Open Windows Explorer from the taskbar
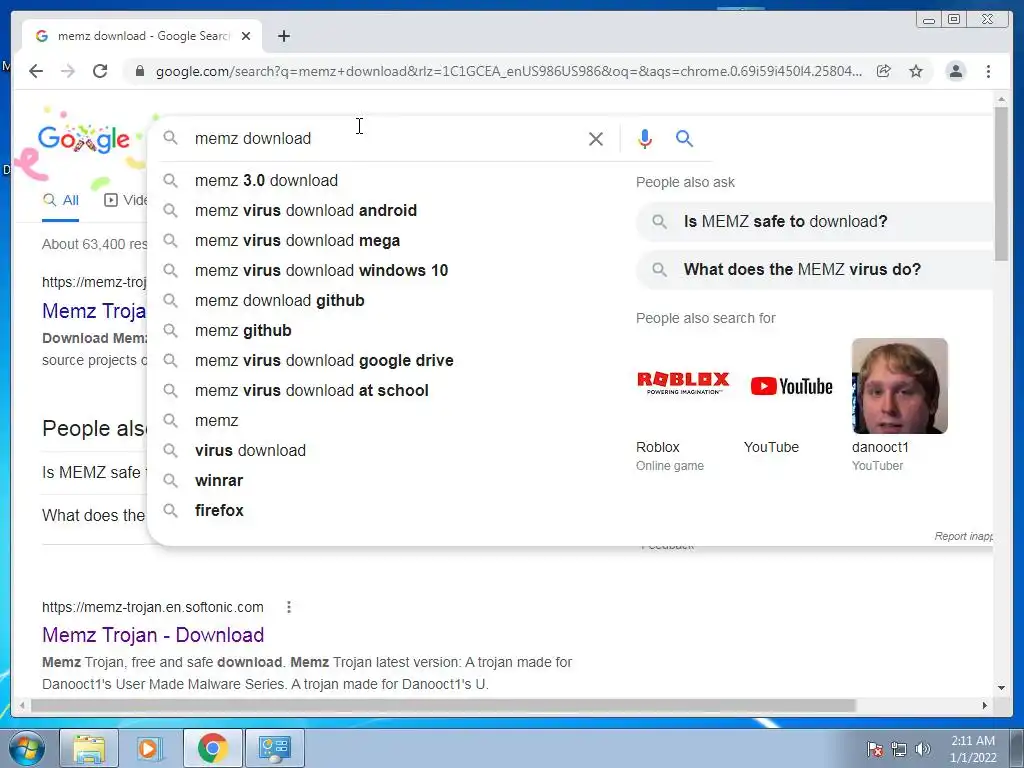1024x768 pixels. click(x=89, y=748)
